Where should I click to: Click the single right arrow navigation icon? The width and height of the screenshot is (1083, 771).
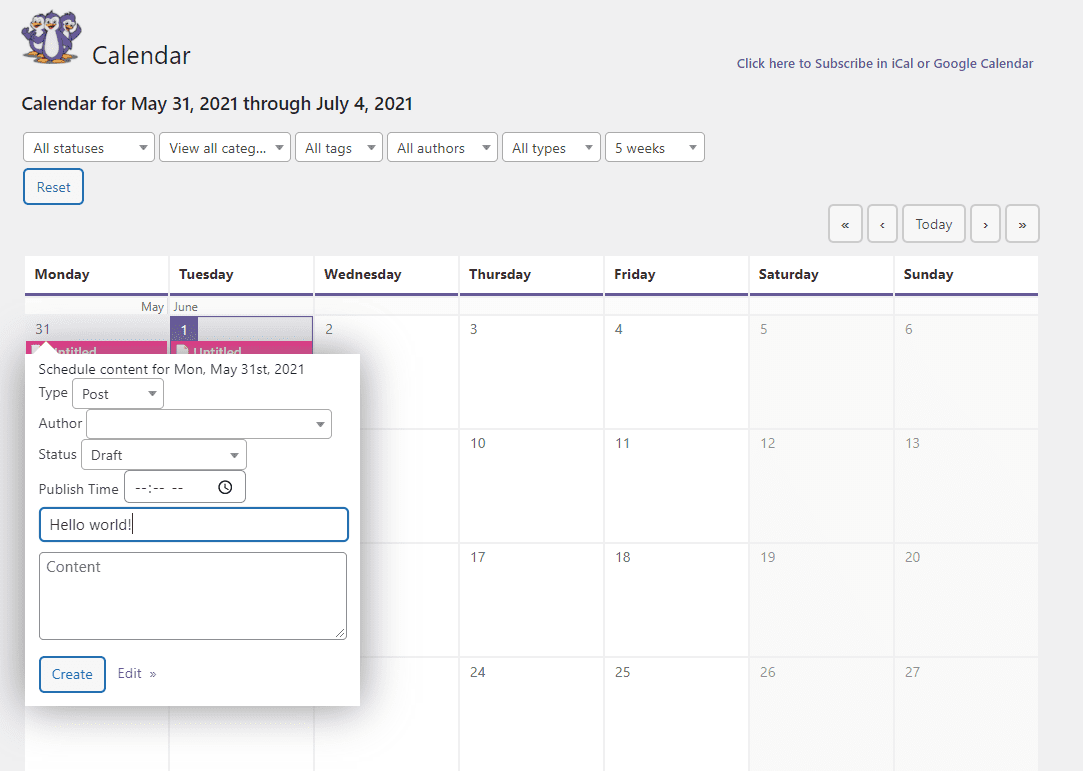click(x=985, y=223)
